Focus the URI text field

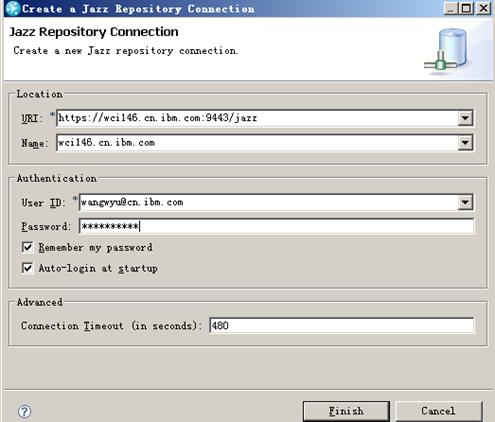point(257,118)
